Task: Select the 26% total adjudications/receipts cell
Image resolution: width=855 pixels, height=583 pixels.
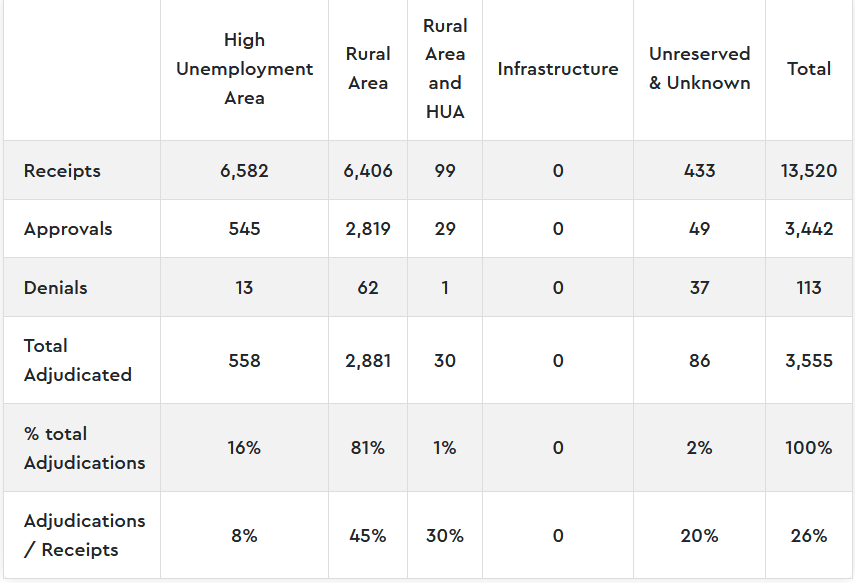Action: (x=809, y=535)
